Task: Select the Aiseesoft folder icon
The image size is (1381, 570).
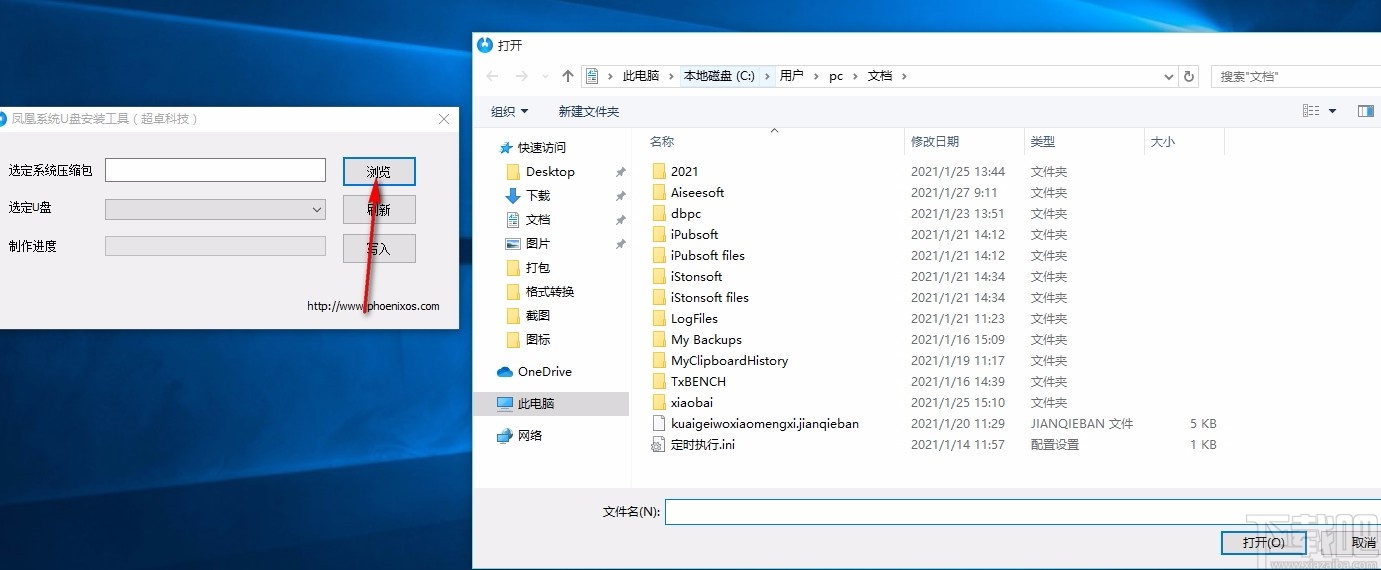Action: pos(658,193)
